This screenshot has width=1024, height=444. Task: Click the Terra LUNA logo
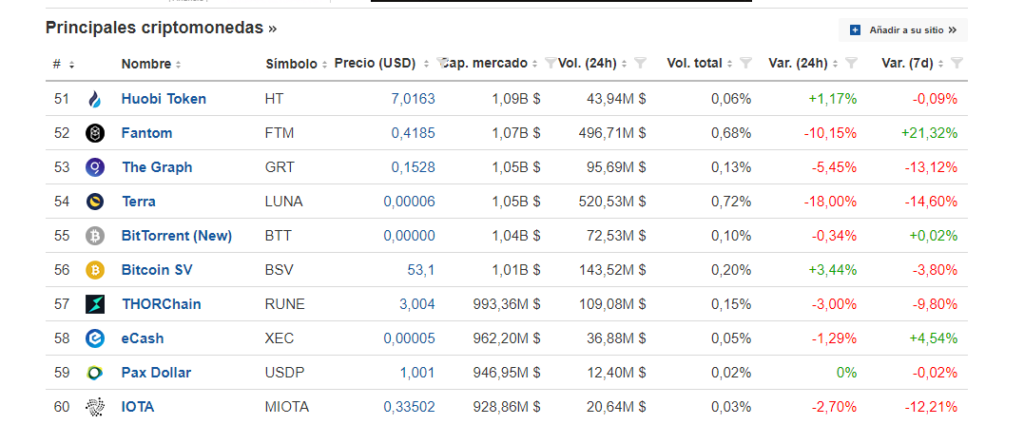[x=95, y=201]
